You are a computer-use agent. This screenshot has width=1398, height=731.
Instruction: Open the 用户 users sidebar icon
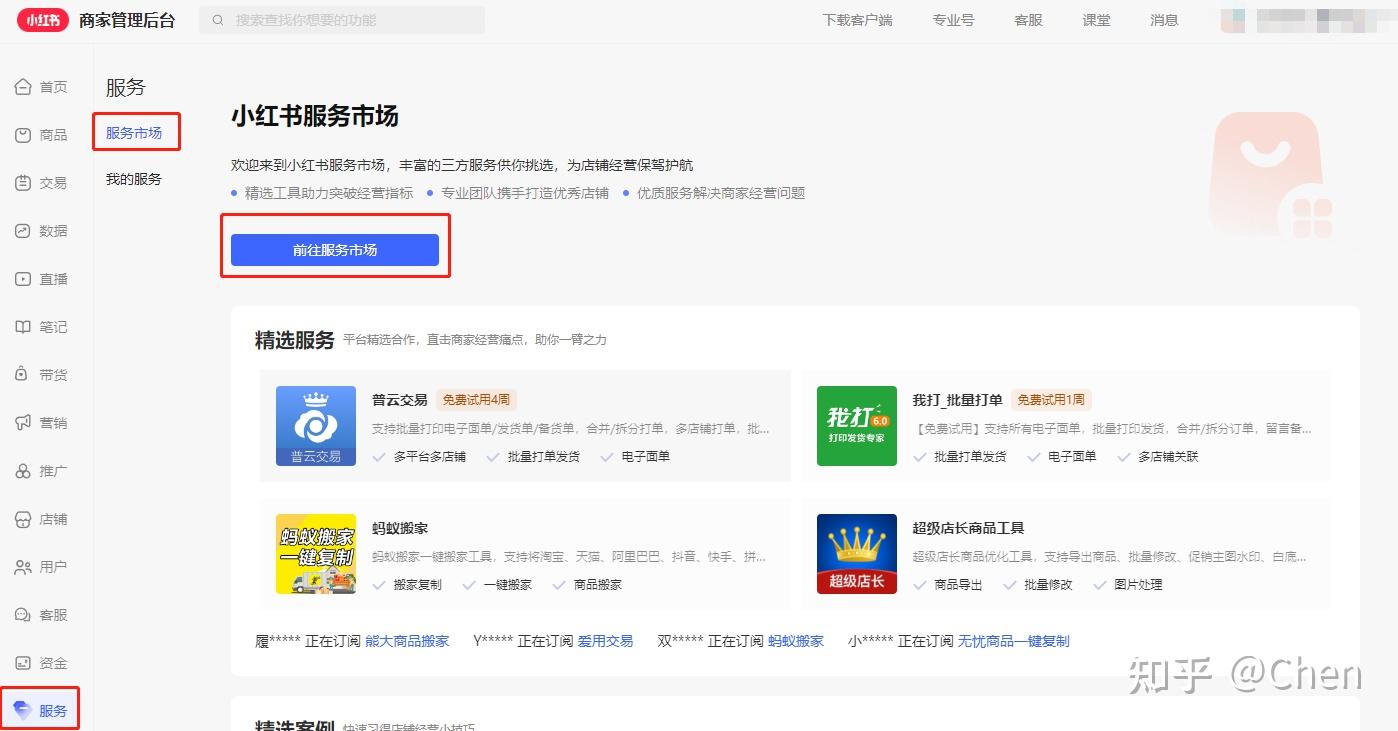40,566
